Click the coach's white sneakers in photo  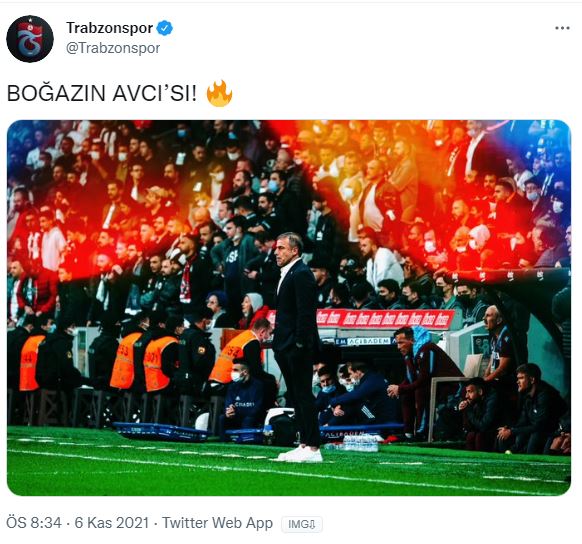pyautogui.click(x=301, y=454)
